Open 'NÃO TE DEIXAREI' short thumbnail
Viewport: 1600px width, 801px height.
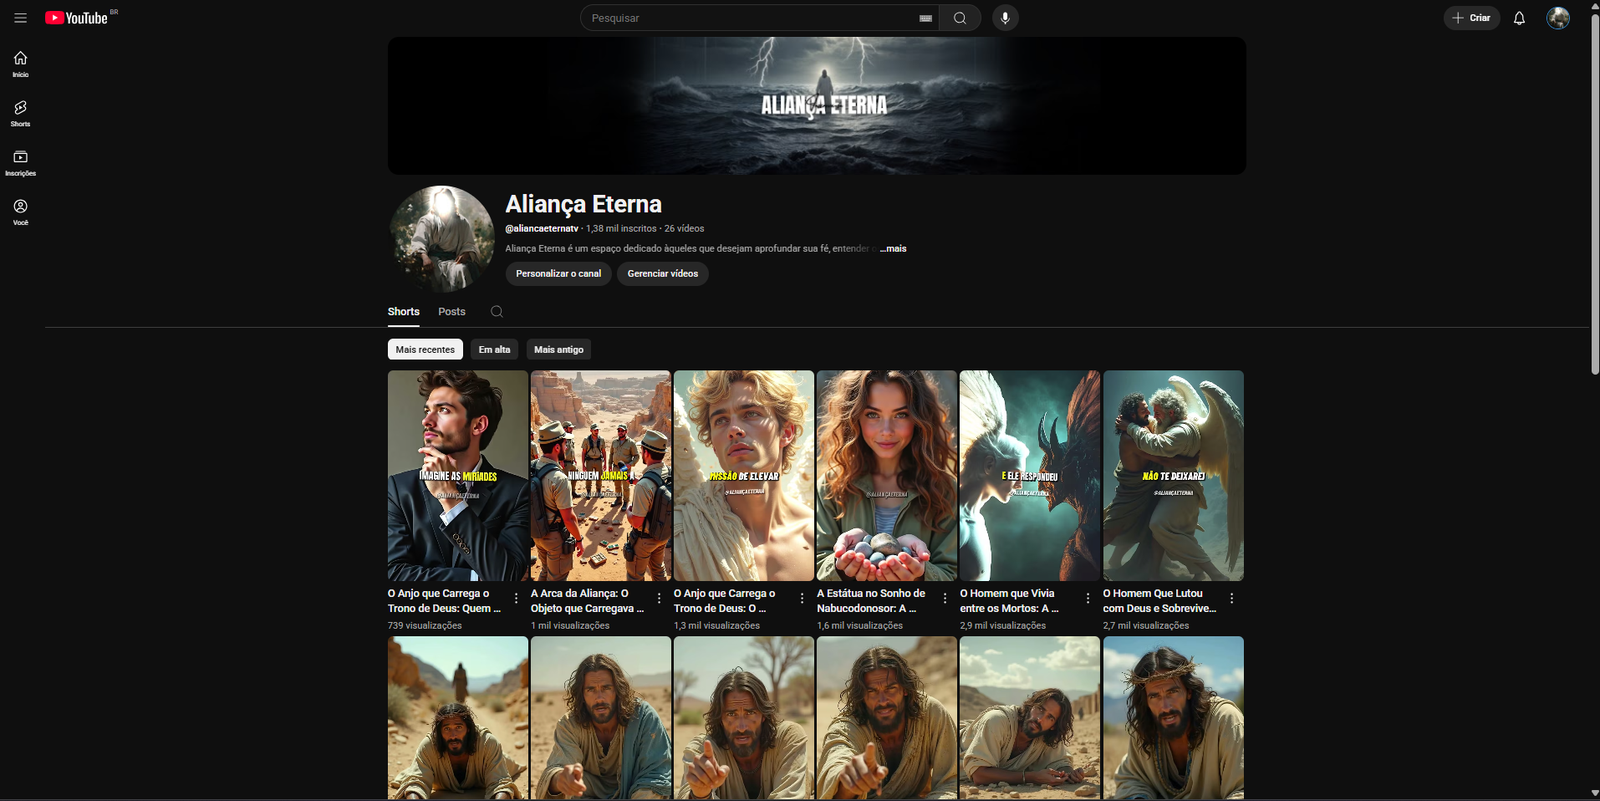pos(1173,476)
